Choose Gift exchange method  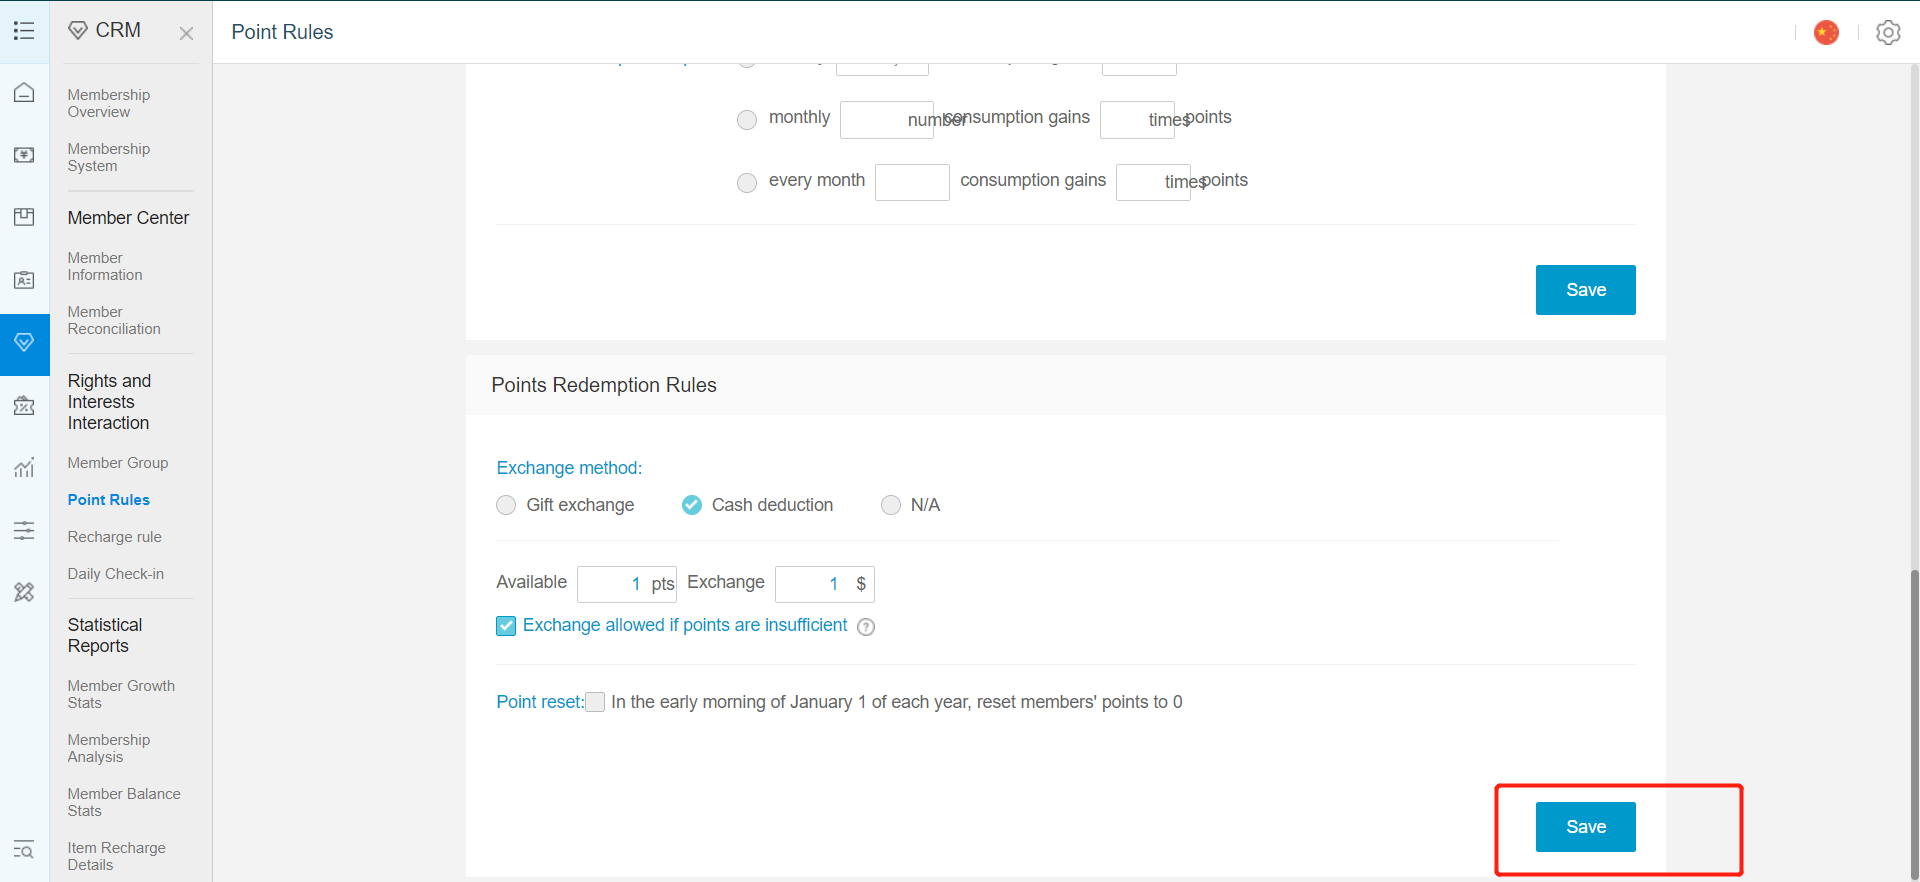[x=506, y=505]
